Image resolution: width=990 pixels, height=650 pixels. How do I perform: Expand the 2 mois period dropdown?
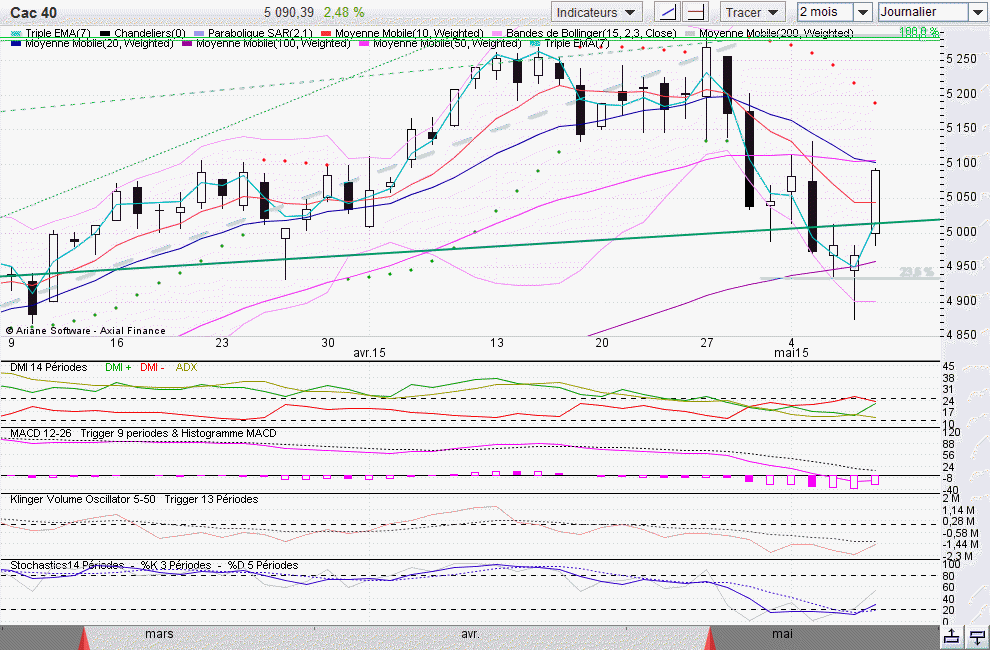point(861,12)
